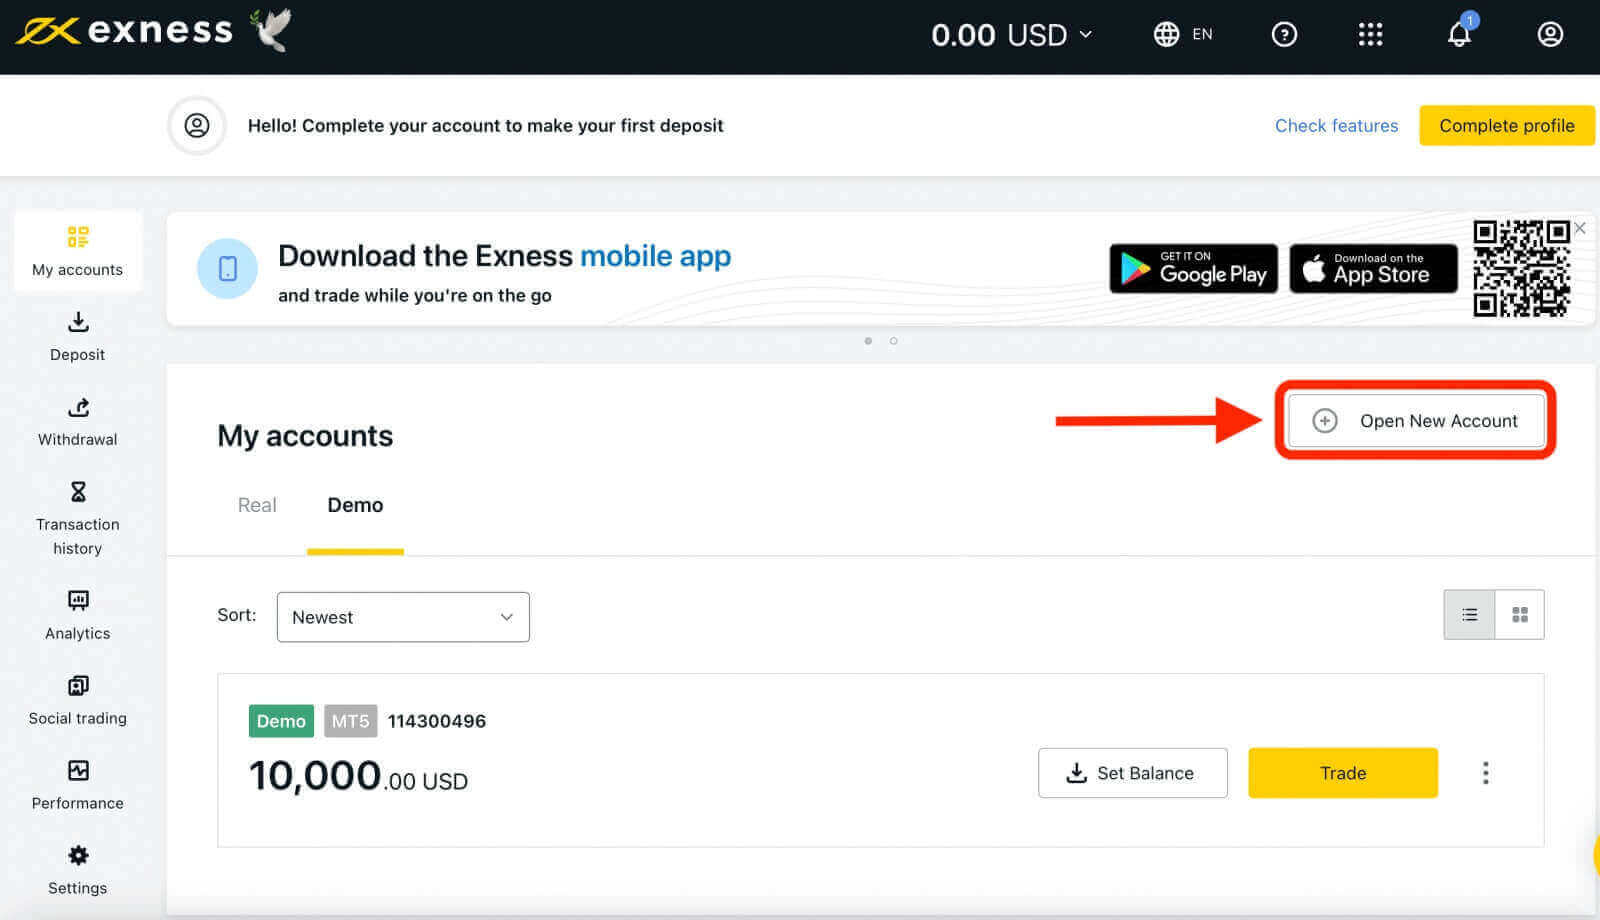Open Transaction history hourglass icon
The height and width of the screenshot is (920, 1600).
point(78,492)
